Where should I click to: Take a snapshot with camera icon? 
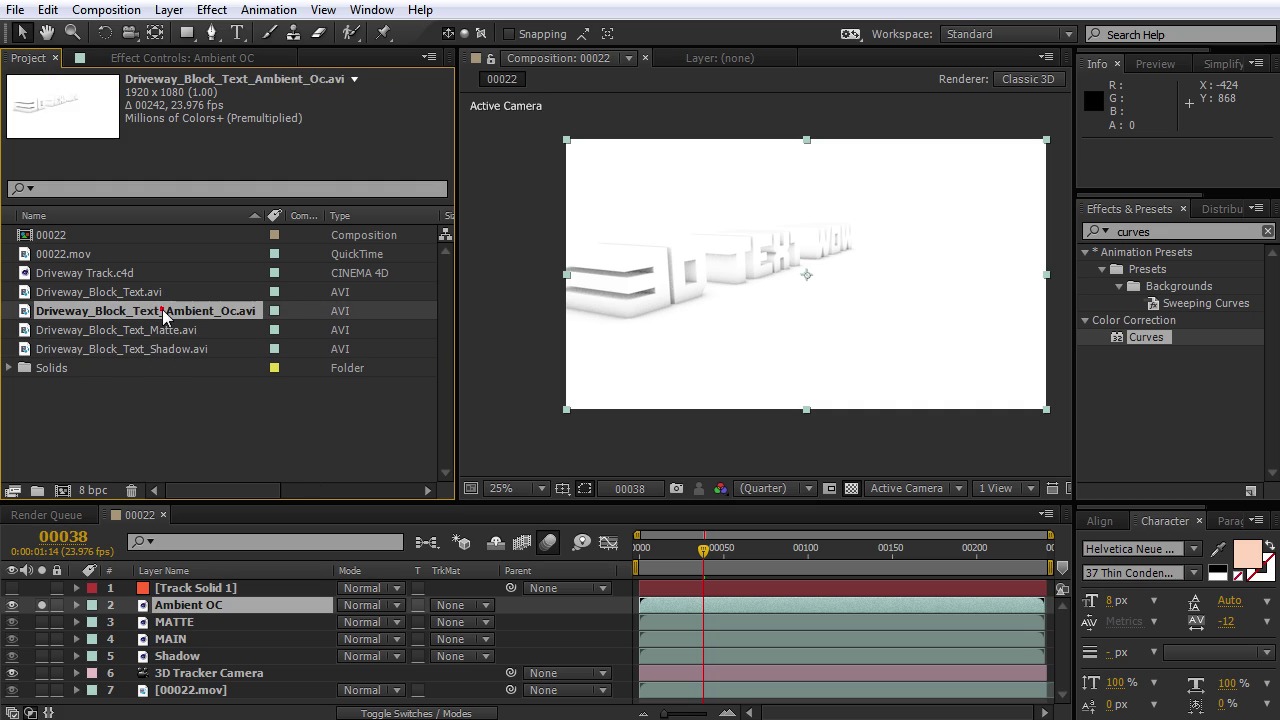676,488
